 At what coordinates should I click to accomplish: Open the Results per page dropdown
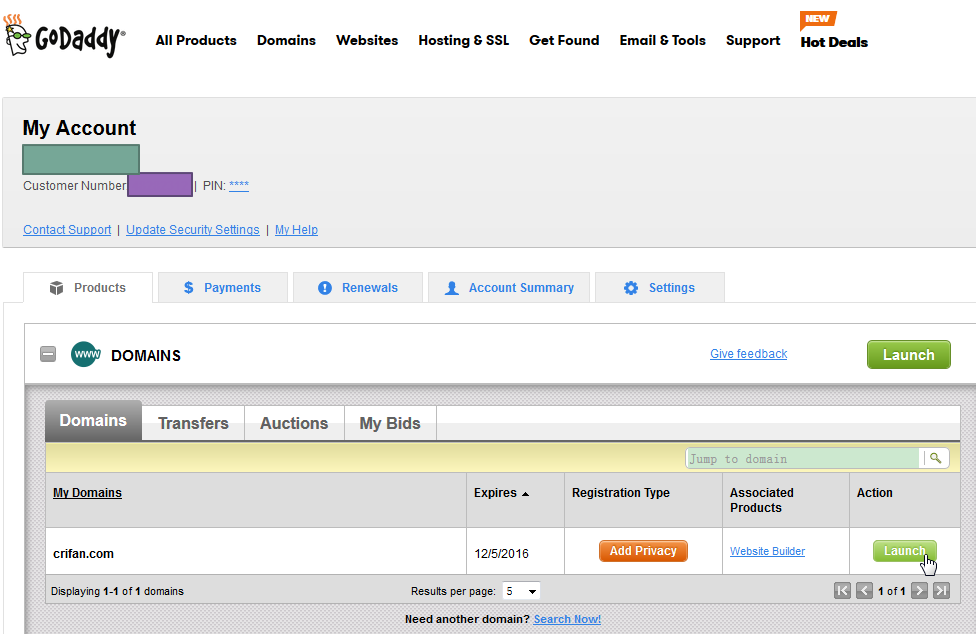point(522,591)
